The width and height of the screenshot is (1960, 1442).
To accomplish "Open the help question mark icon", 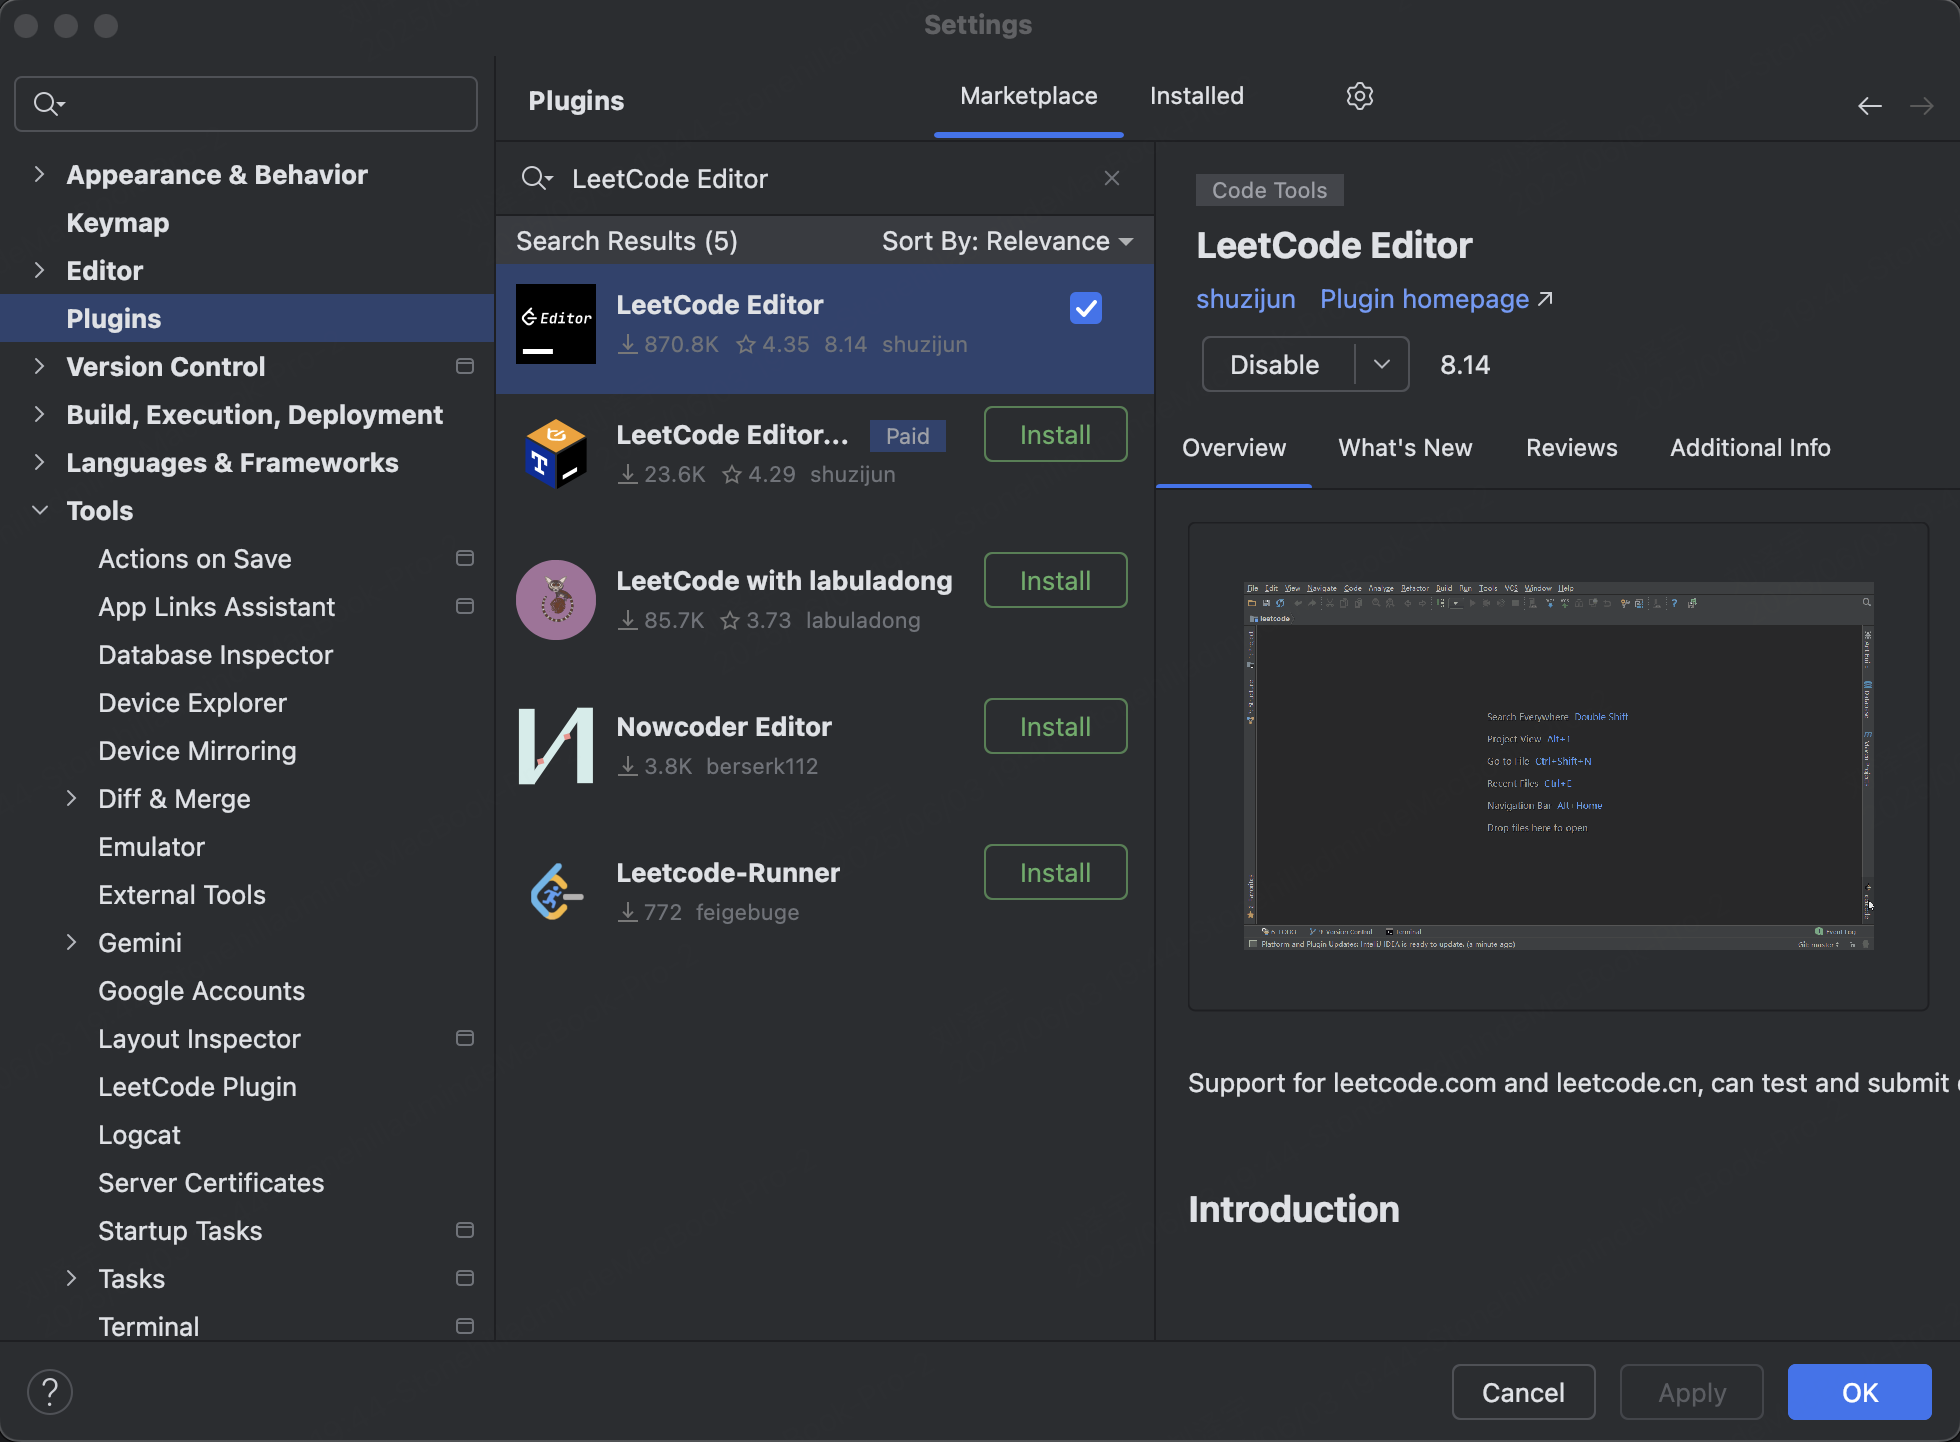I will tap(50, 1391).
